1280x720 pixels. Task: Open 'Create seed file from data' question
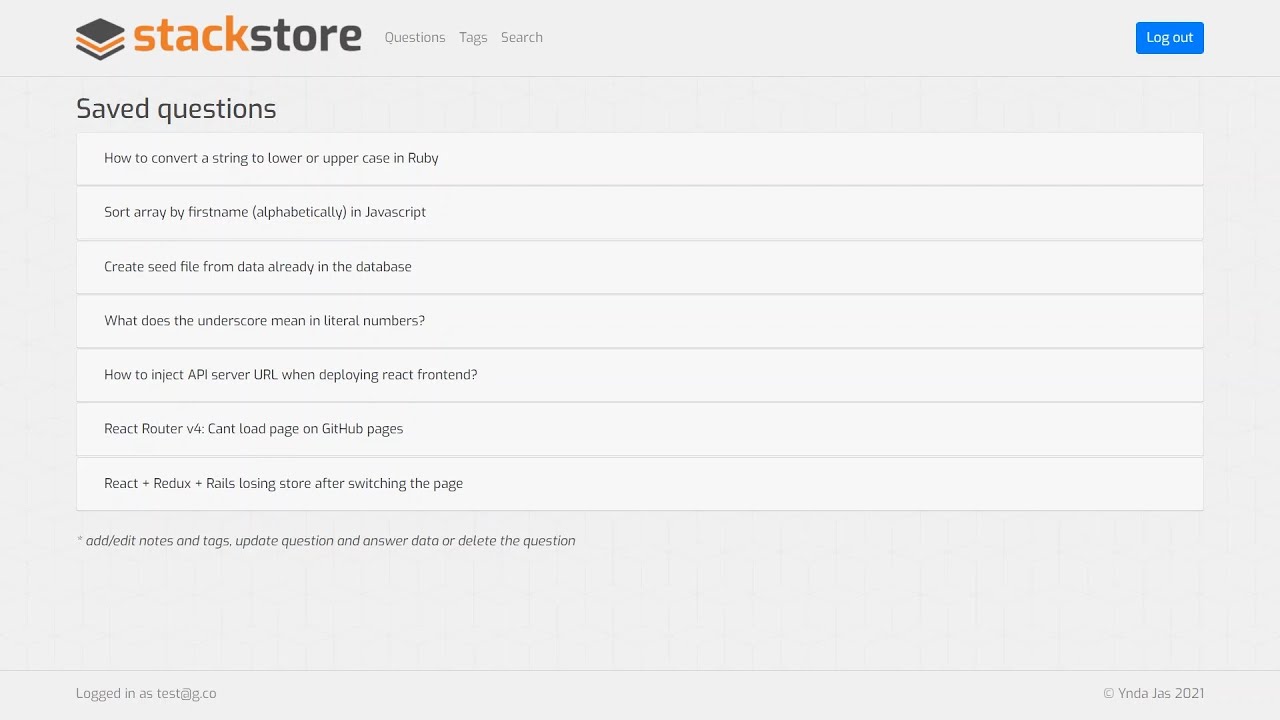640,267
